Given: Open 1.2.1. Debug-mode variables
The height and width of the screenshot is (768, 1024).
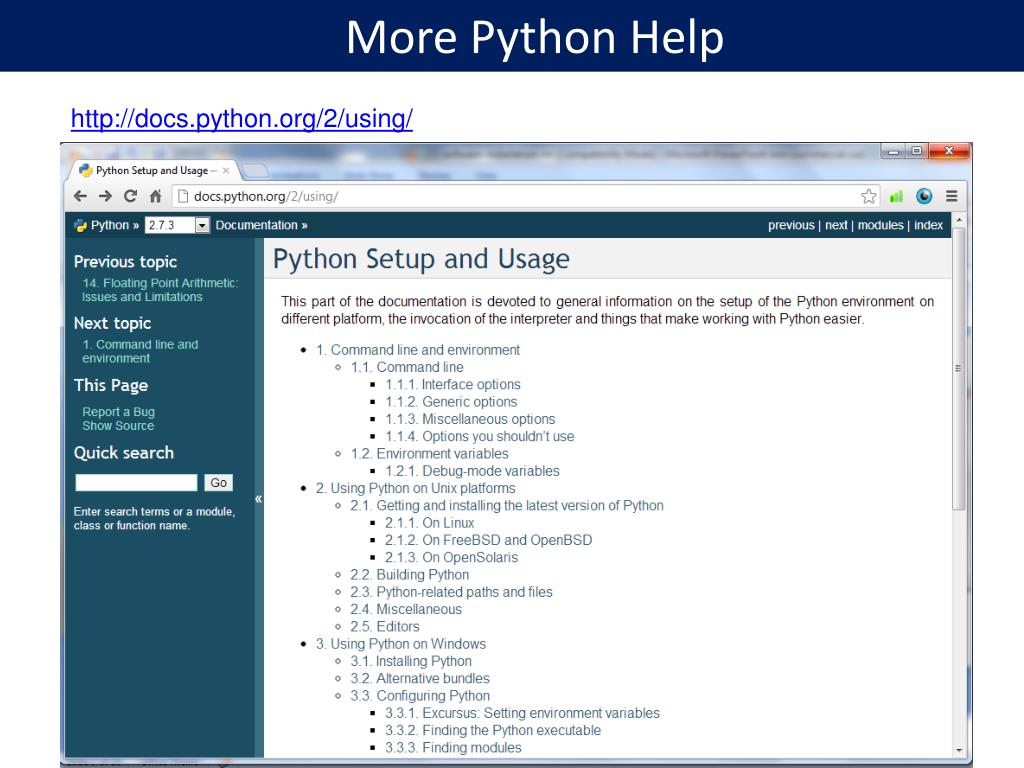Looking at the screenshot, I should click(472, 471).
